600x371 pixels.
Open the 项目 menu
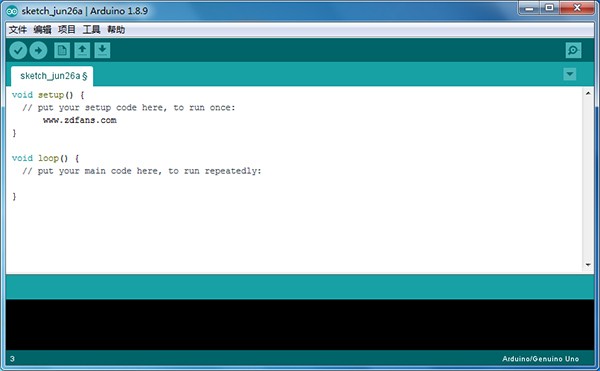pyautogui.click(x=67, y=29)
